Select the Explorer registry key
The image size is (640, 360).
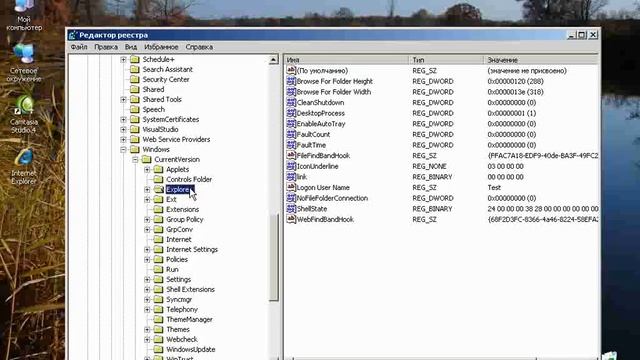[179, 189]
